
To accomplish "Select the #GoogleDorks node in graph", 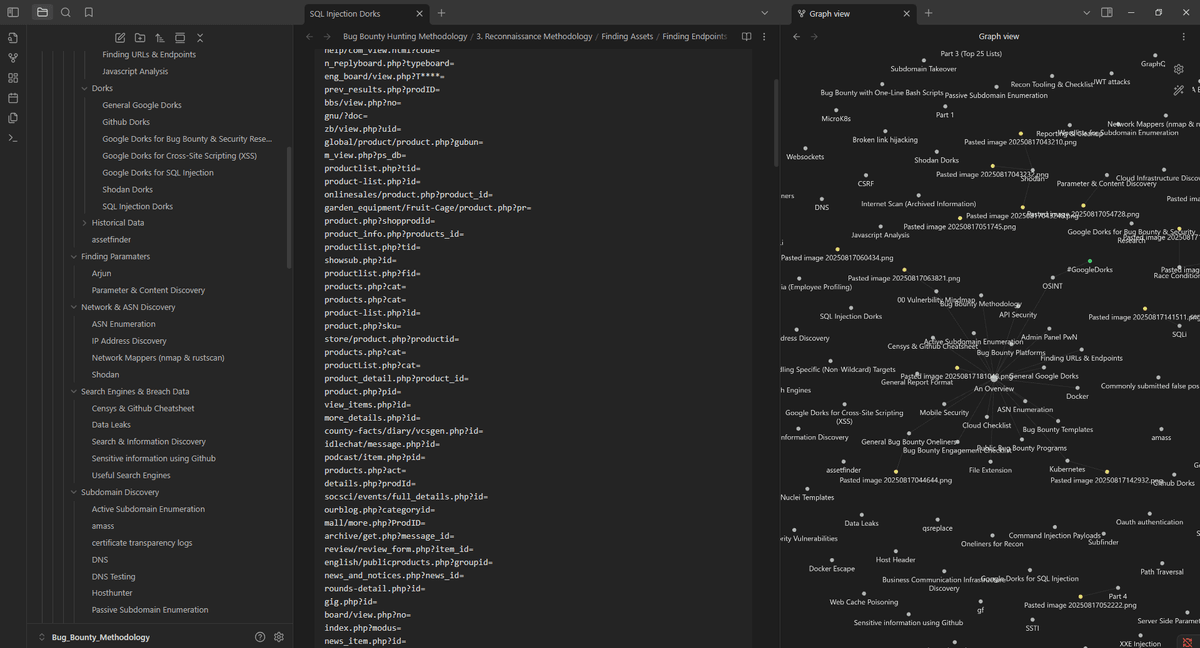I will point(1089,261).
